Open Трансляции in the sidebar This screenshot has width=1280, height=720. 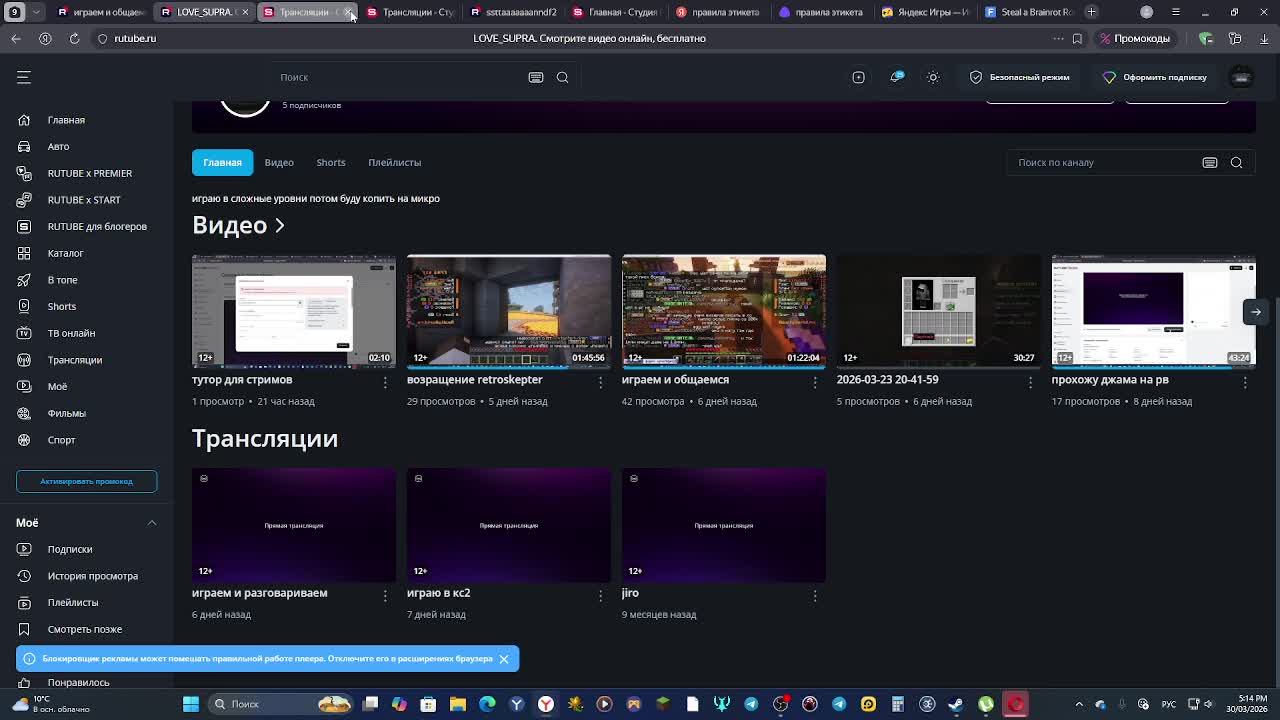74,360
